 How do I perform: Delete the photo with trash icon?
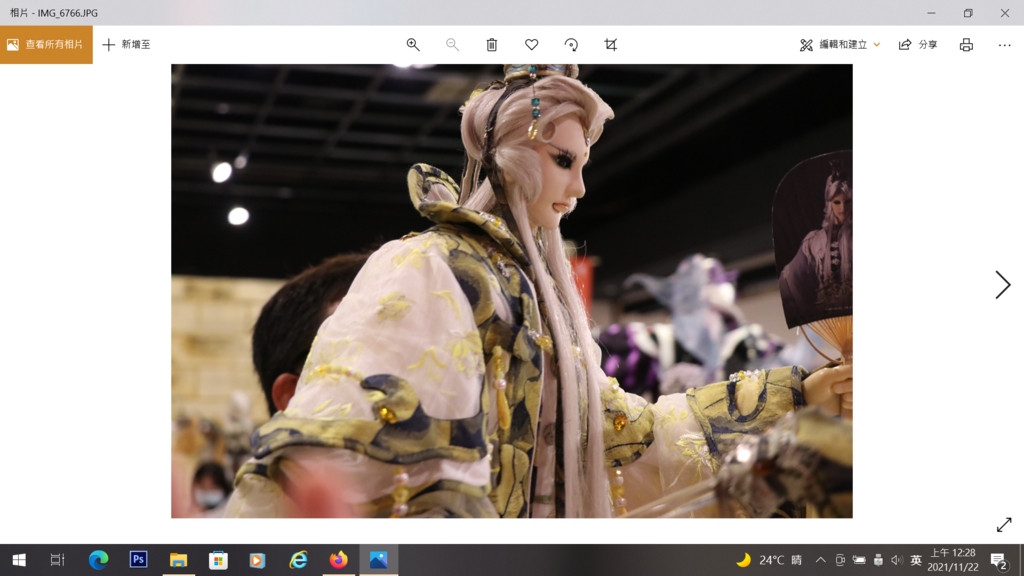(492, 44)
